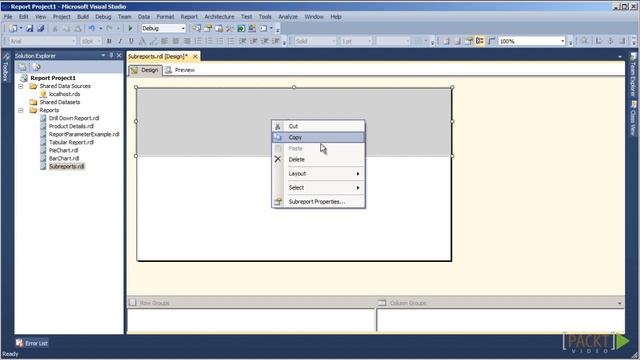Open the Report menu in menu bar
This screenshot has height=360, width=640.
(x=189, y=17)
